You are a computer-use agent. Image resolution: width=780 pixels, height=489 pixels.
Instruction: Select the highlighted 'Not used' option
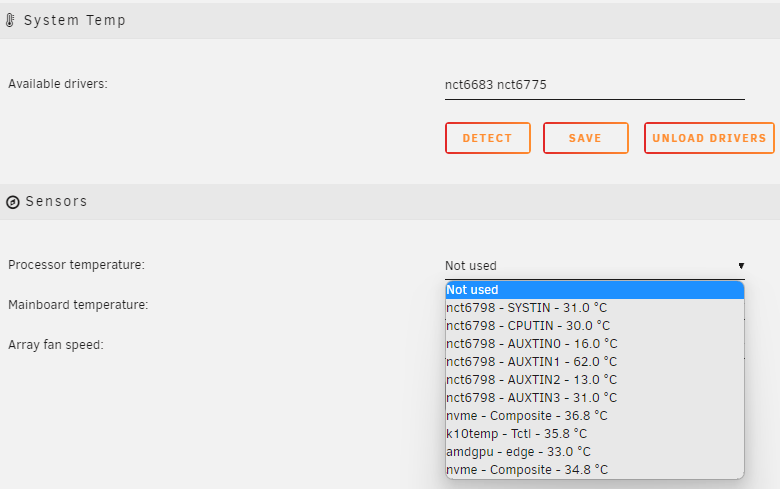594,290
